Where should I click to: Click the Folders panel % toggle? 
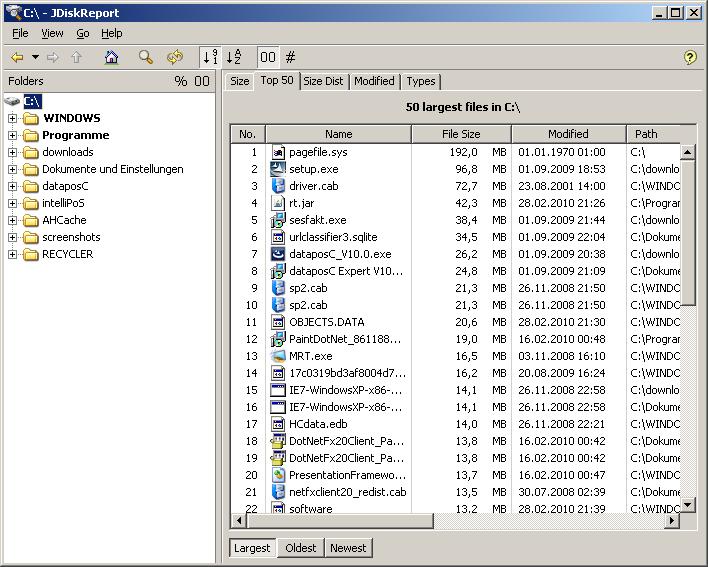(181, 81)
